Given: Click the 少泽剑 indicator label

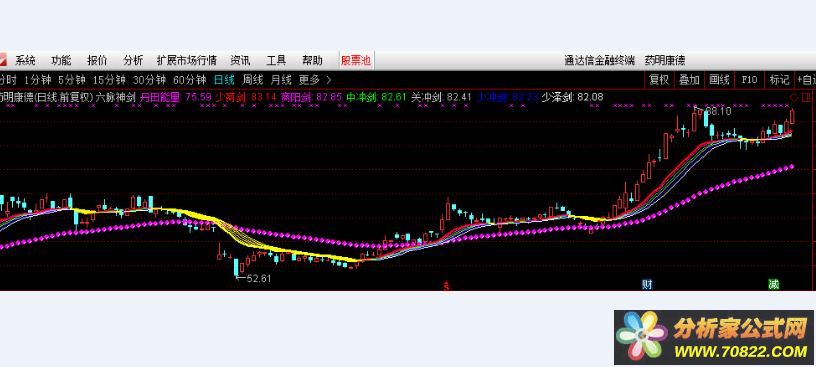Looking at the screenshot, I should [557, 97].
